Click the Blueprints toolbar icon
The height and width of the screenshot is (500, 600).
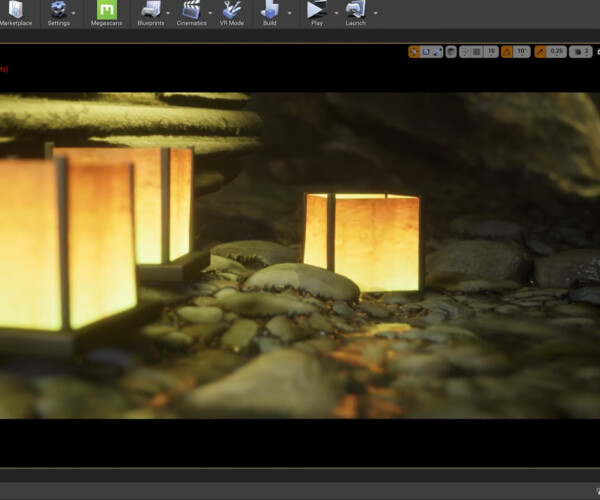(151, 12)
